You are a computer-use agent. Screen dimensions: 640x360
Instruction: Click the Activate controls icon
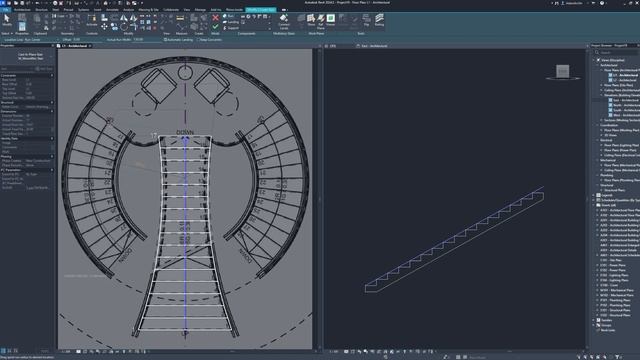[92, 20]
